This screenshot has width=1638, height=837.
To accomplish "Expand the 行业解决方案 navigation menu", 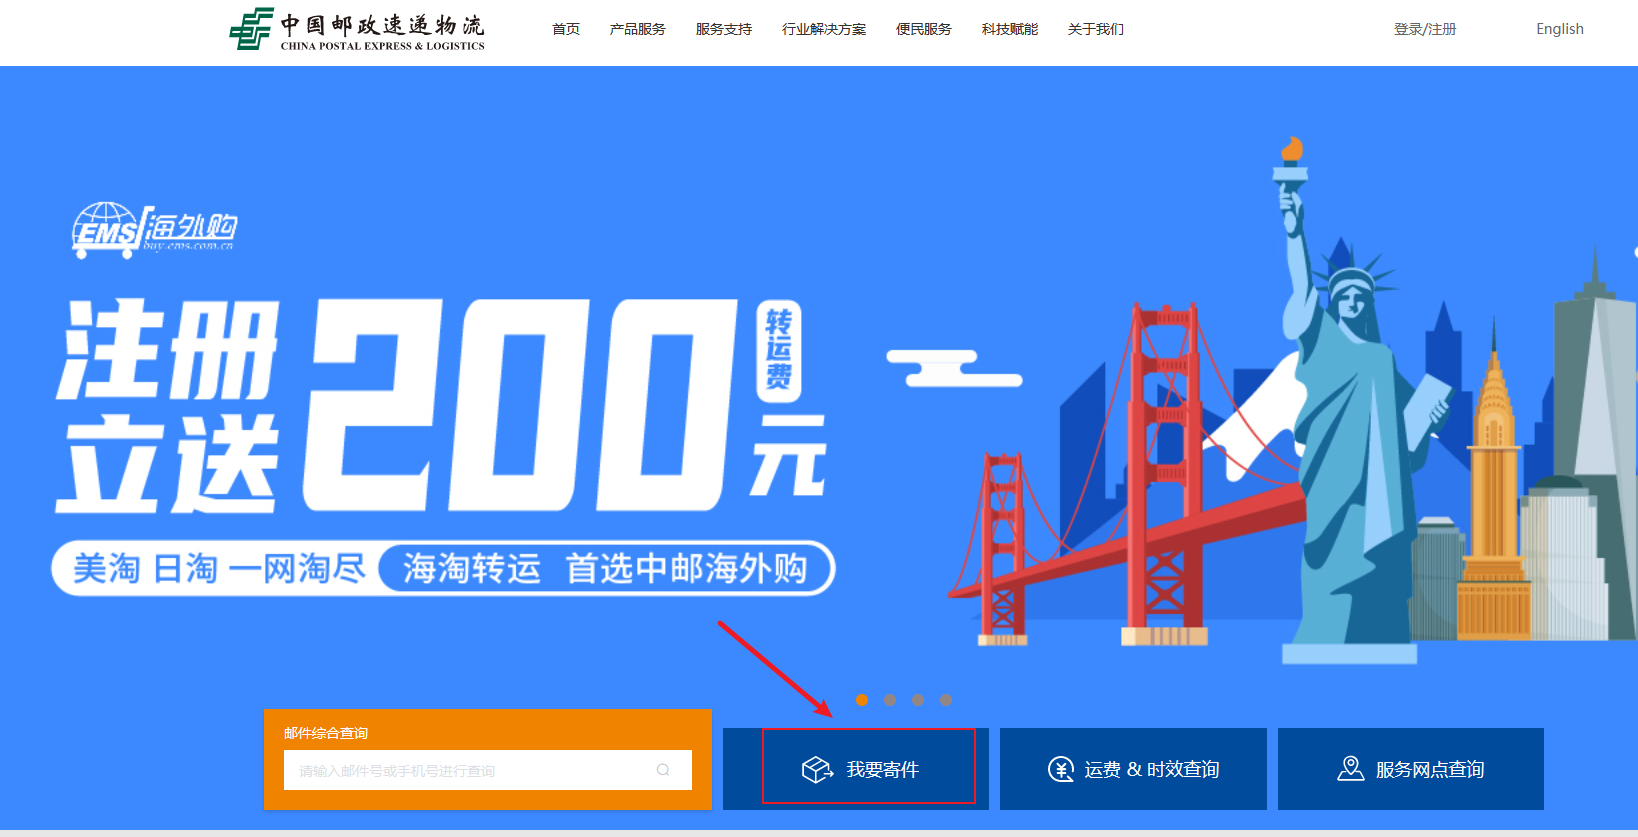I will pyautogui.click(x=824, y=29).
